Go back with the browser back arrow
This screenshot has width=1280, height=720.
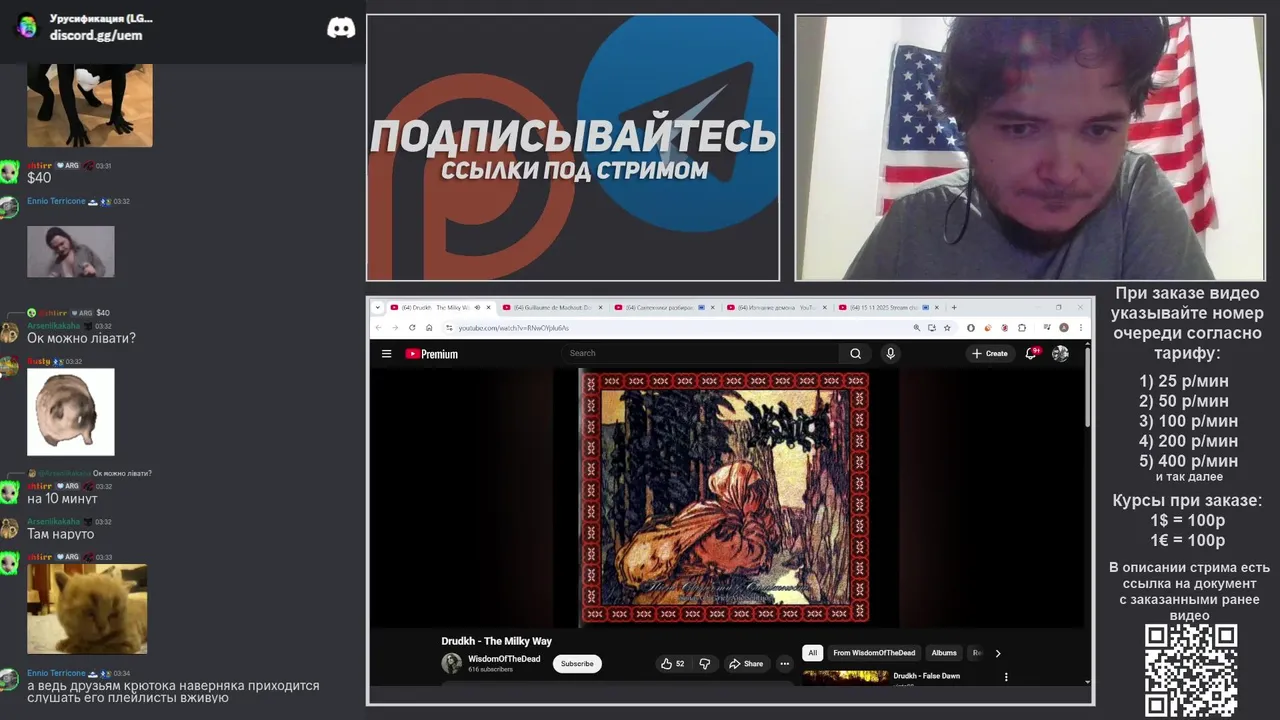(379, 327)
